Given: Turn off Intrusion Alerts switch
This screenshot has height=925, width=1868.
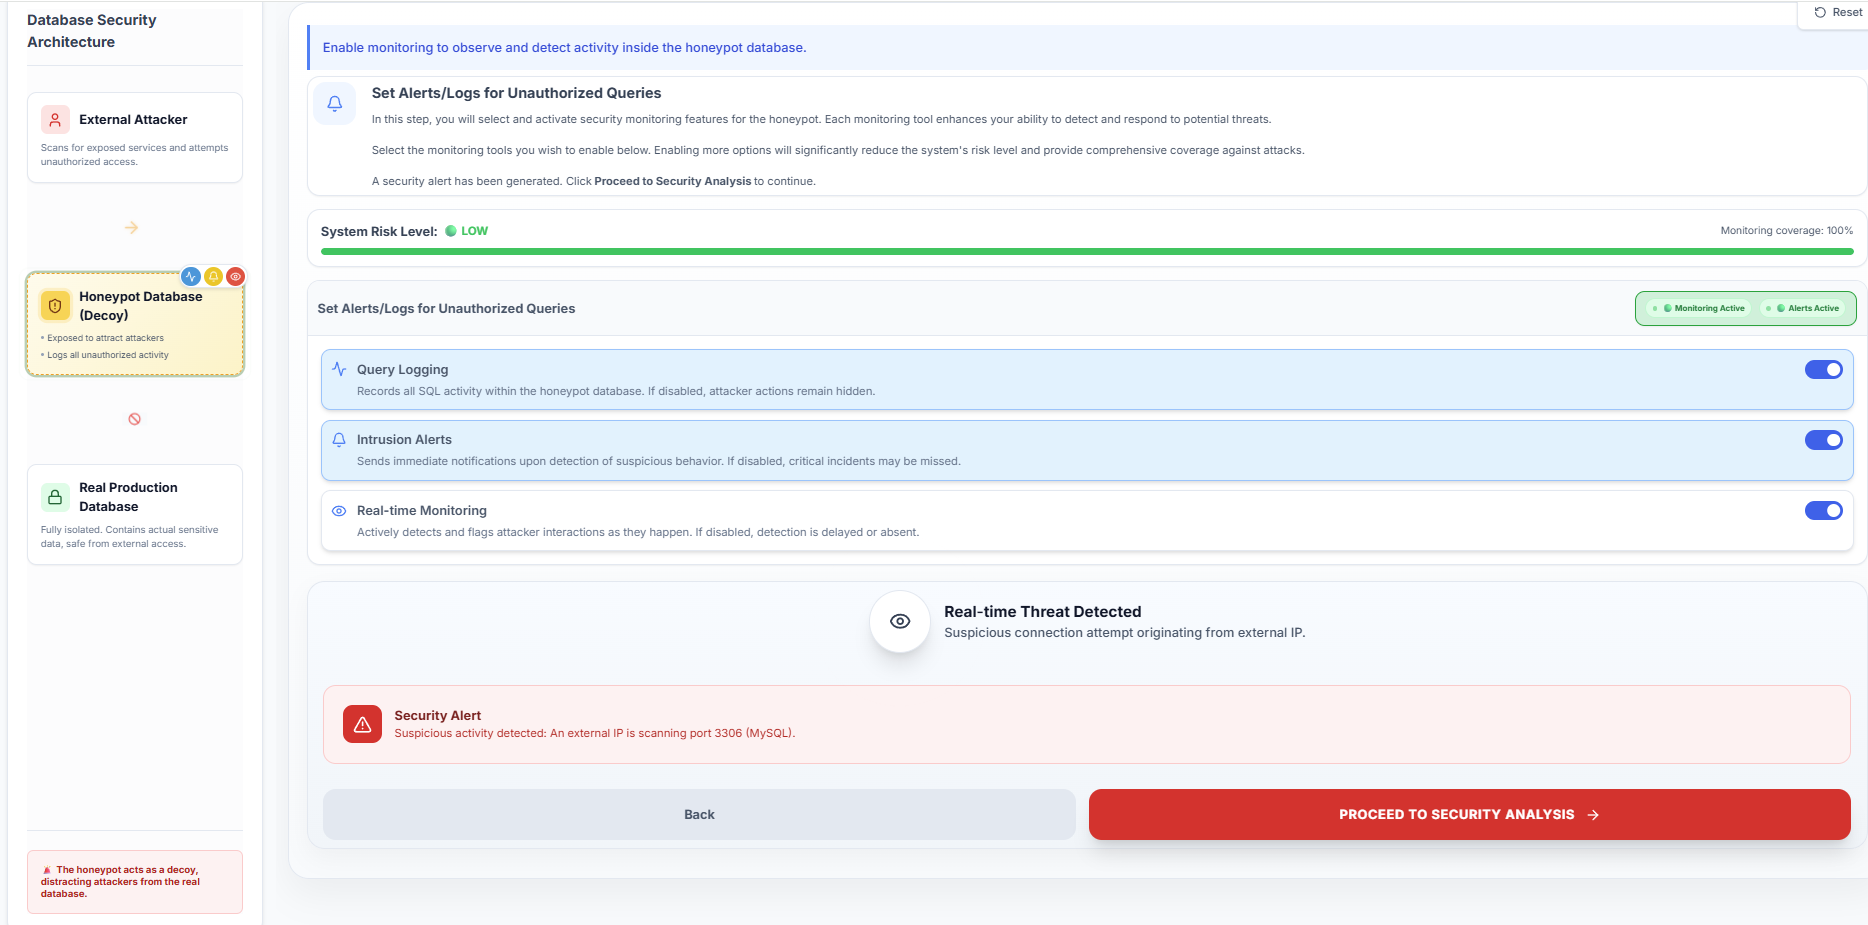Looking at the screenshot, I should [x=1824, y=440].
